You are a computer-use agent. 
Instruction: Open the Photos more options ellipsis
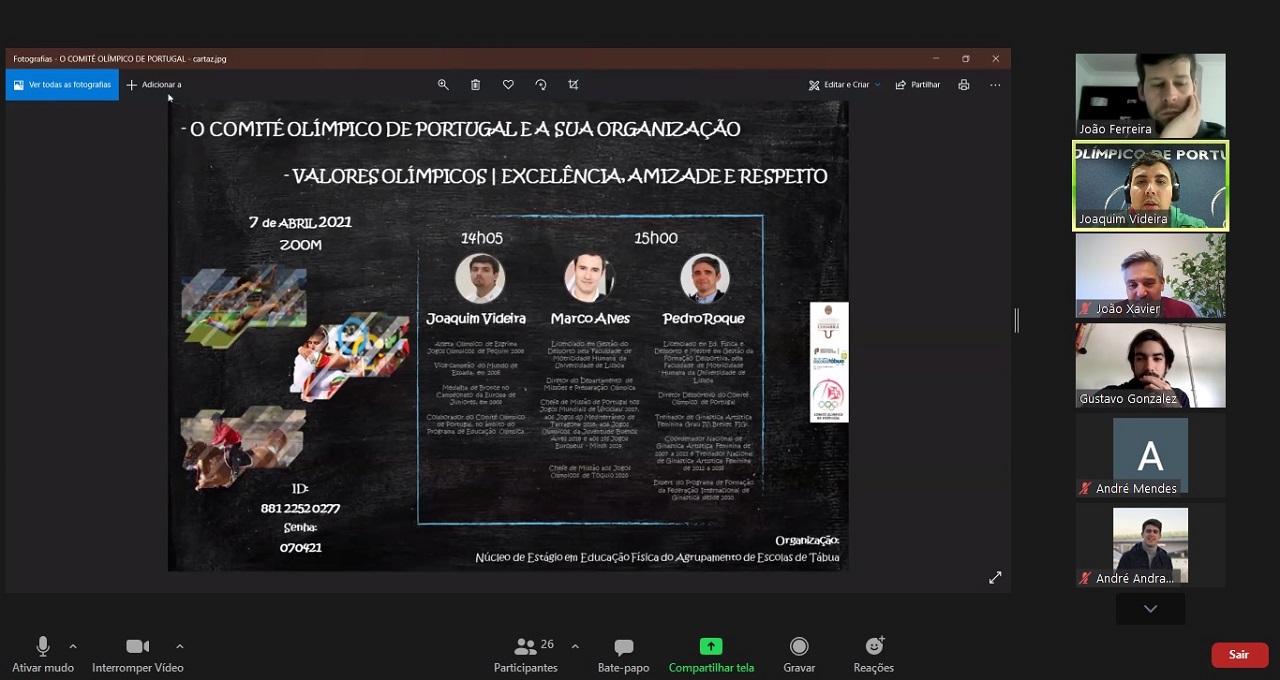pyautogui.click(x=995, y=85)
